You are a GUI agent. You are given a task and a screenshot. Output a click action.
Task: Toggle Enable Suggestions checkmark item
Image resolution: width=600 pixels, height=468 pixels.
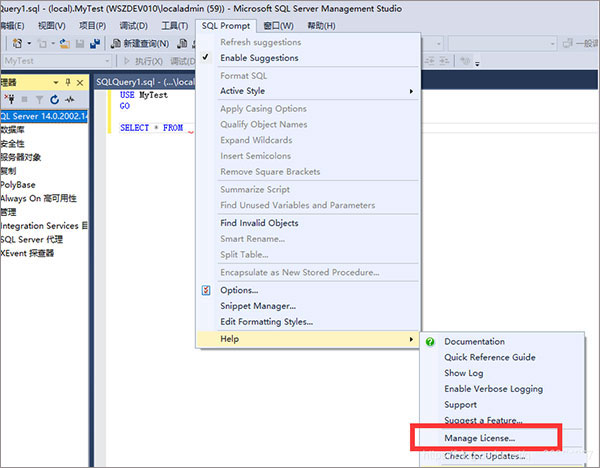[308, 58]
